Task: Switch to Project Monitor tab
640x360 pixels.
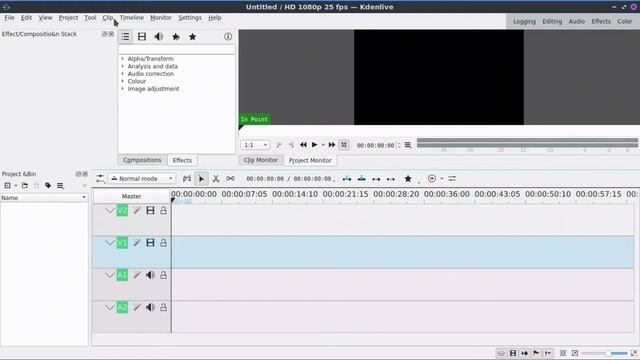Action: [x=310, y=160]
